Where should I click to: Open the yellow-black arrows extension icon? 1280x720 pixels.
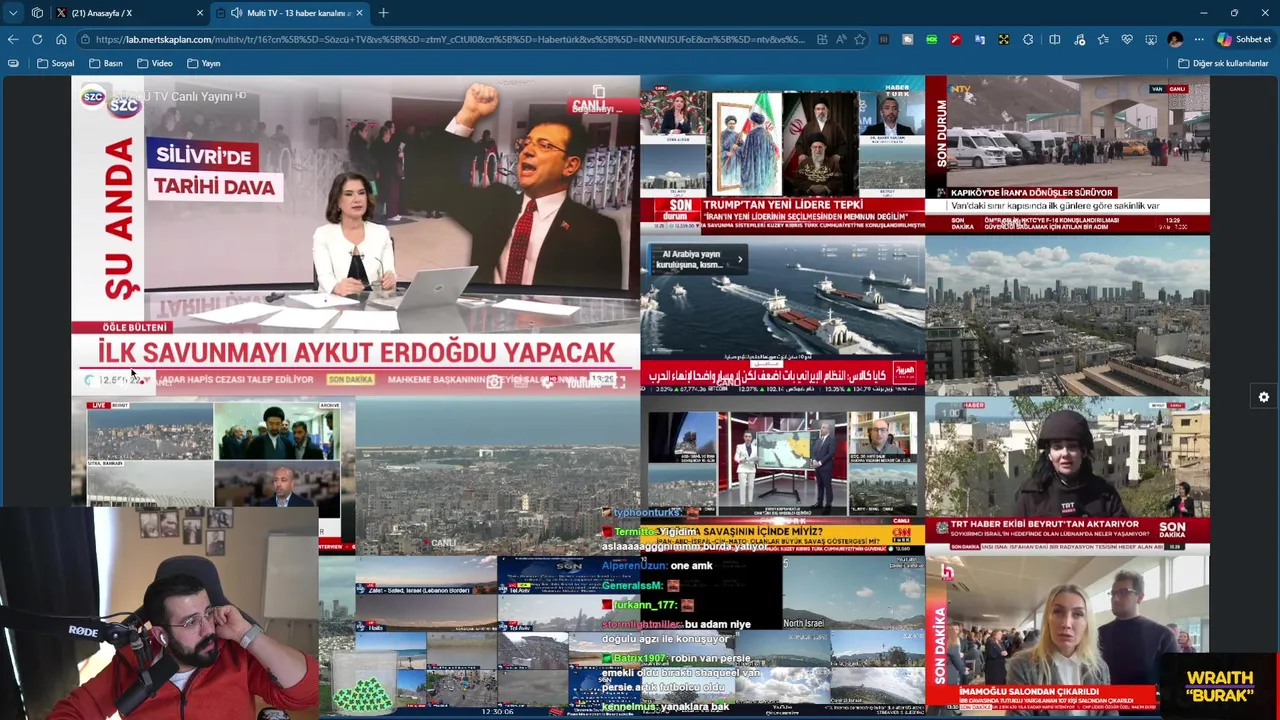pos(1004,39)
